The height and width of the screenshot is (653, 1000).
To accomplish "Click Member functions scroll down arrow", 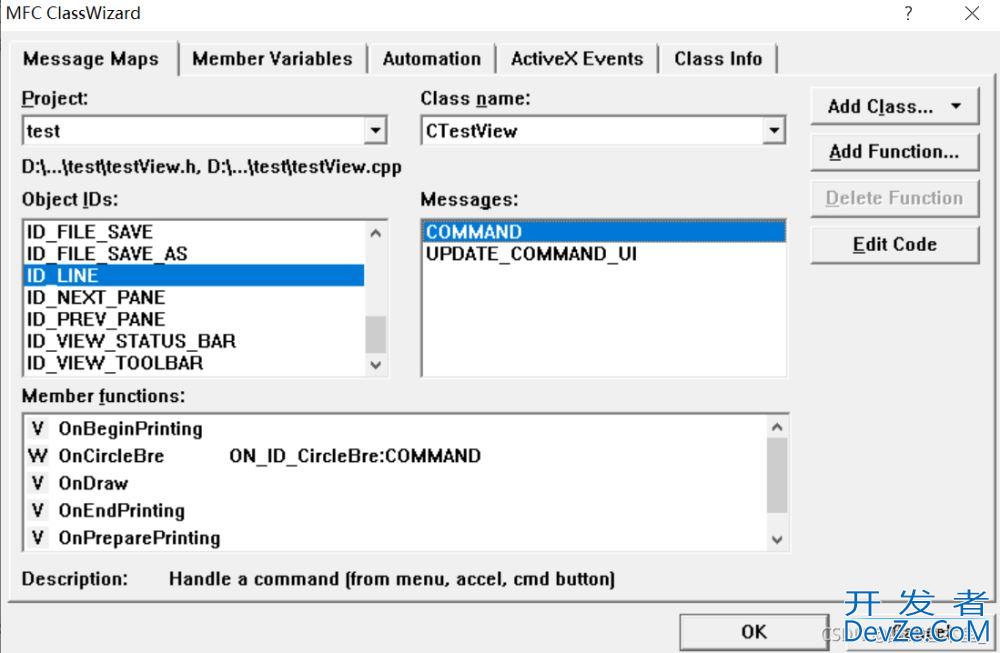I will 777,539.
